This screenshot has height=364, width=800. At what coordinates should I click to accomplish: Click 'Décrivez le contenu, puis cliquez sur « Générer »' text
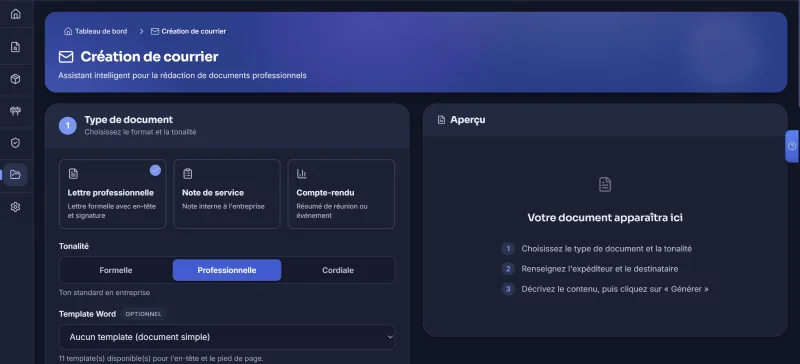click(615, 289)
